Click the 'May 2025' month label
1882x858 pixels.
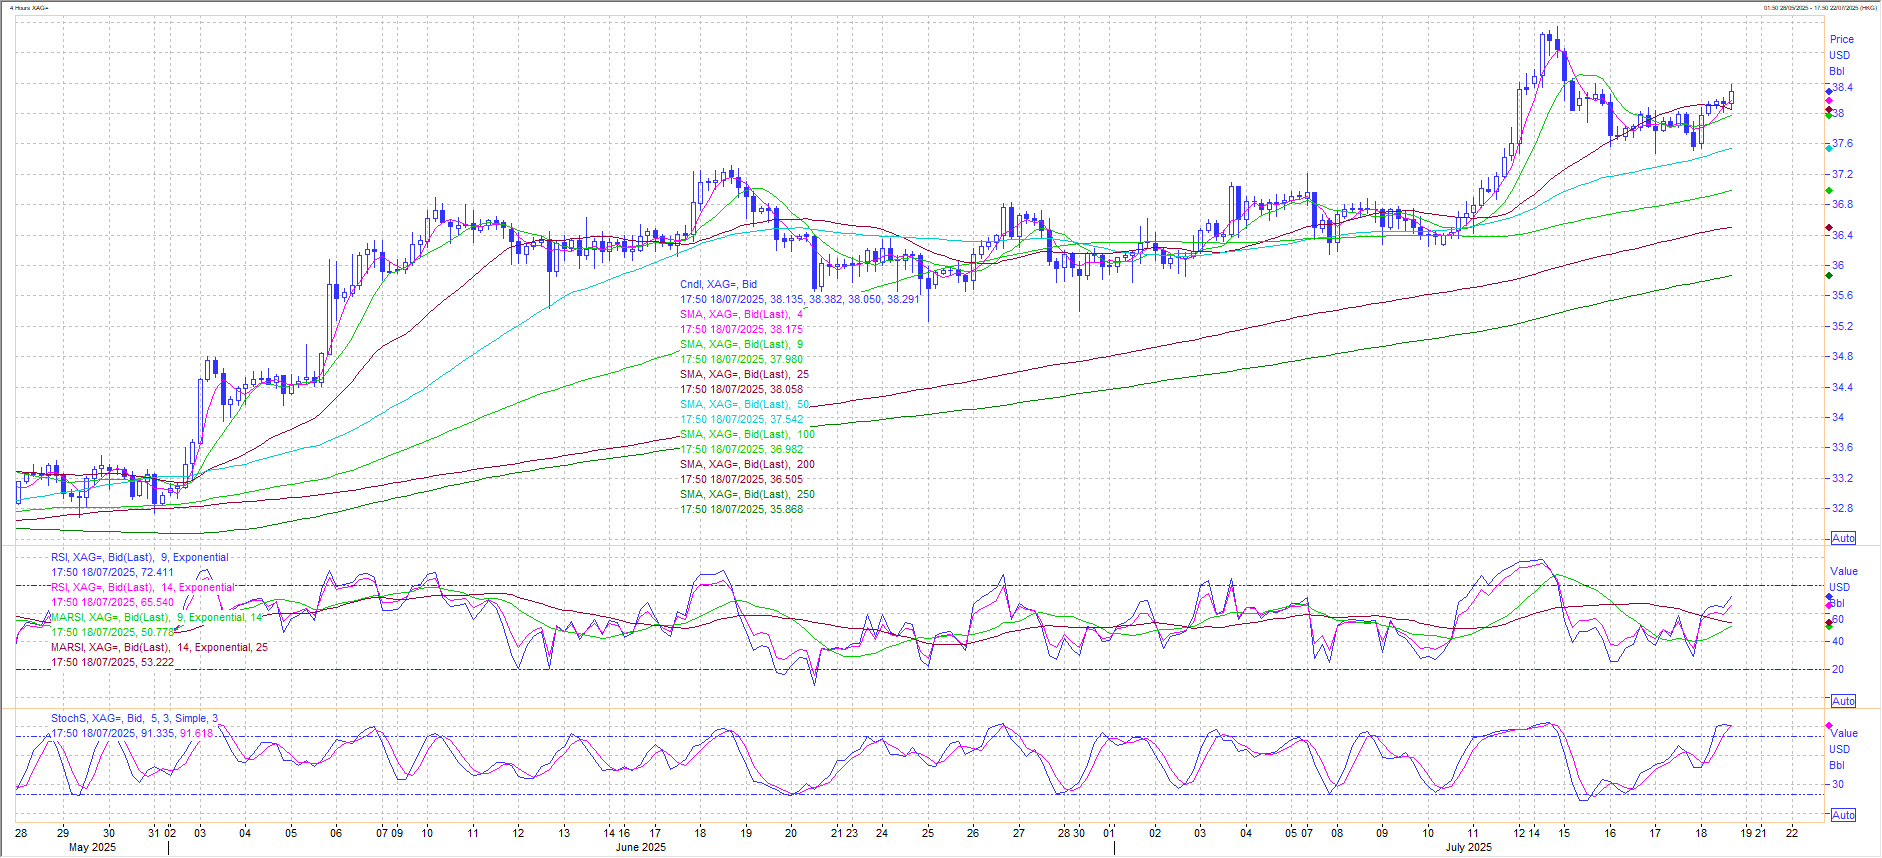[92, 847]
